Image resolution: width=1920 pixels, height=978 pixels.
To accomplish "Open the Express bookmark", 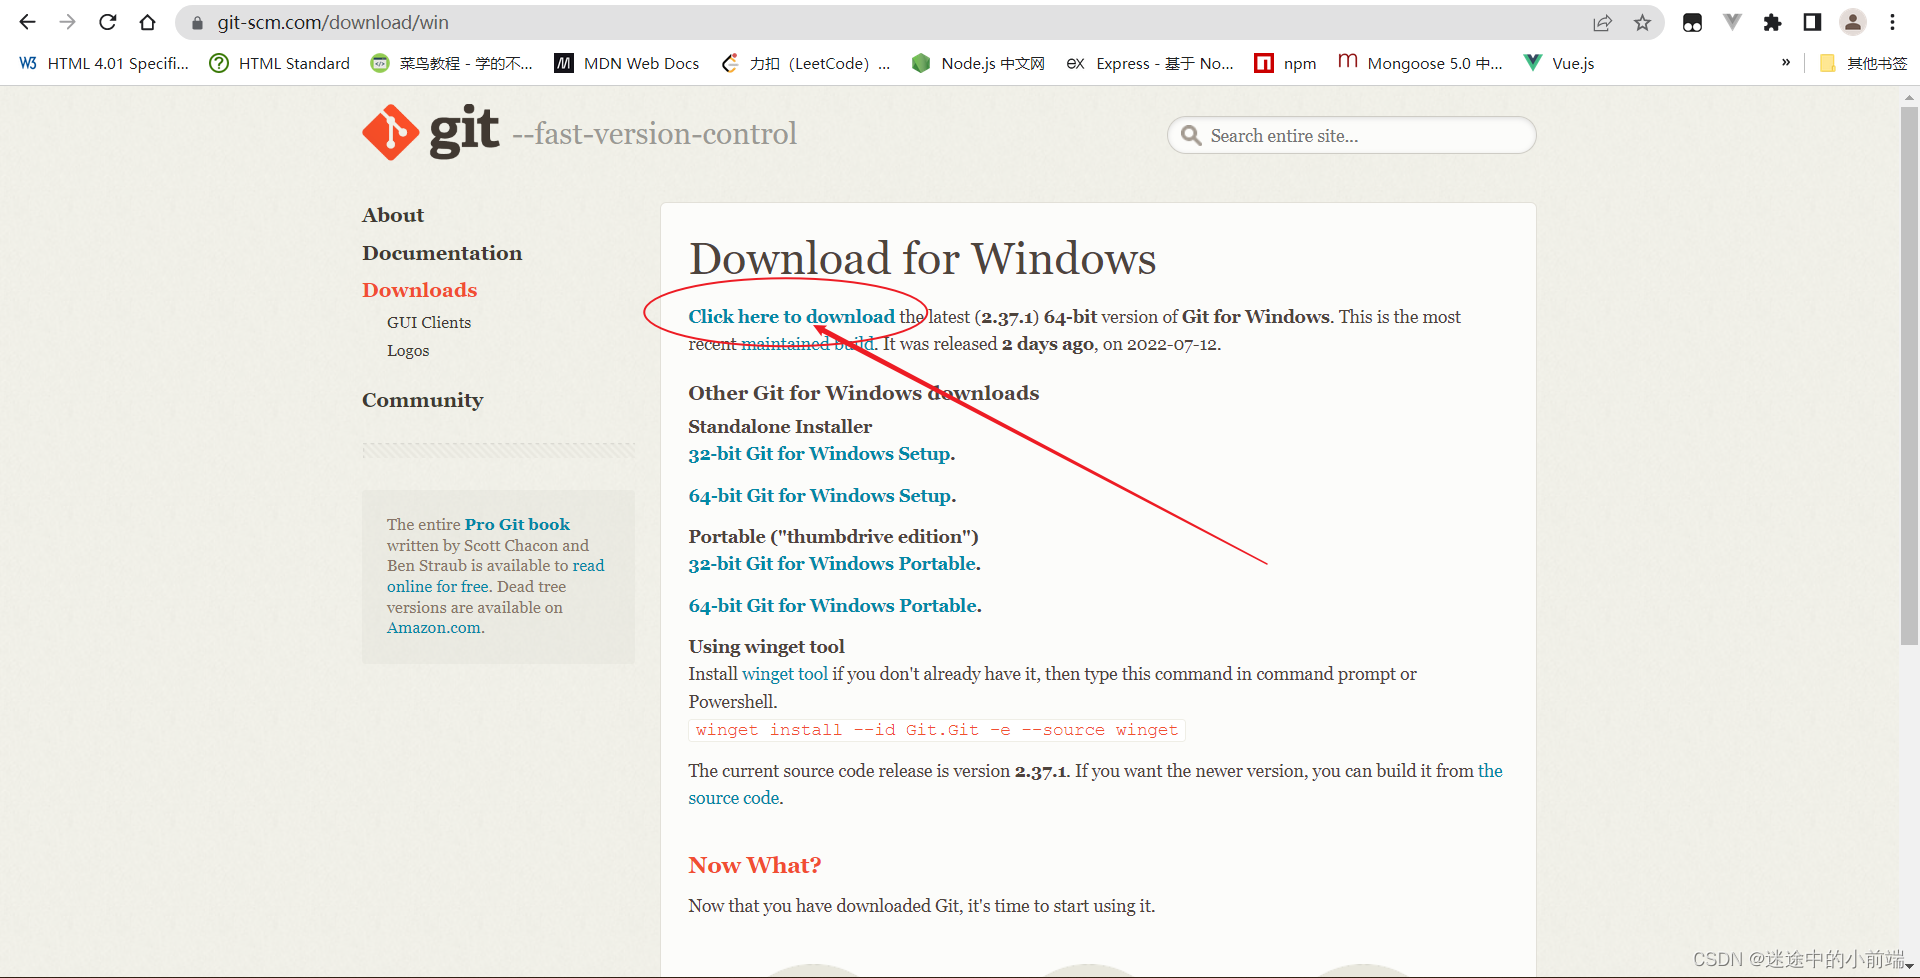I will pyautogui.click(x=1150, y=63).
